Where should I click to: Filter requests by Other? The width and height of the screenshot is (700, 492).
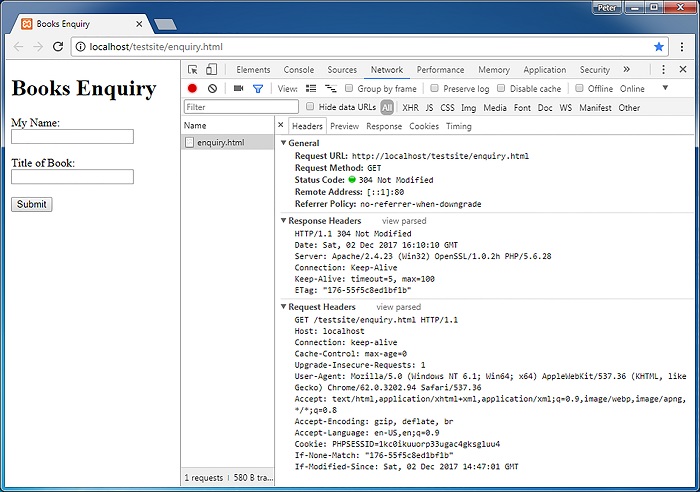pyautogui.click(x=629, y=108)
